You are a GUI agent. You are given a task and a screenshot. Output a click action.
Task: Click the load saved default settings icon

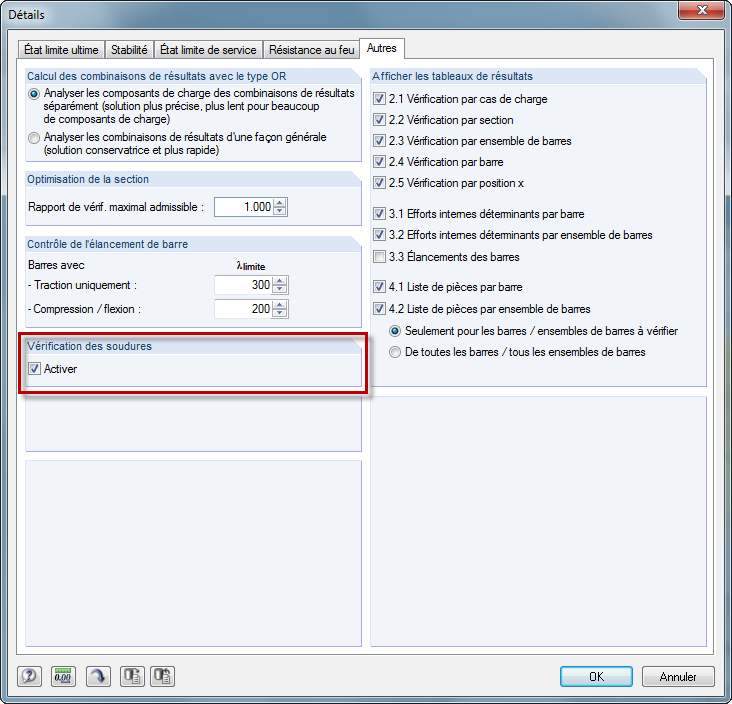click(162, 676)
